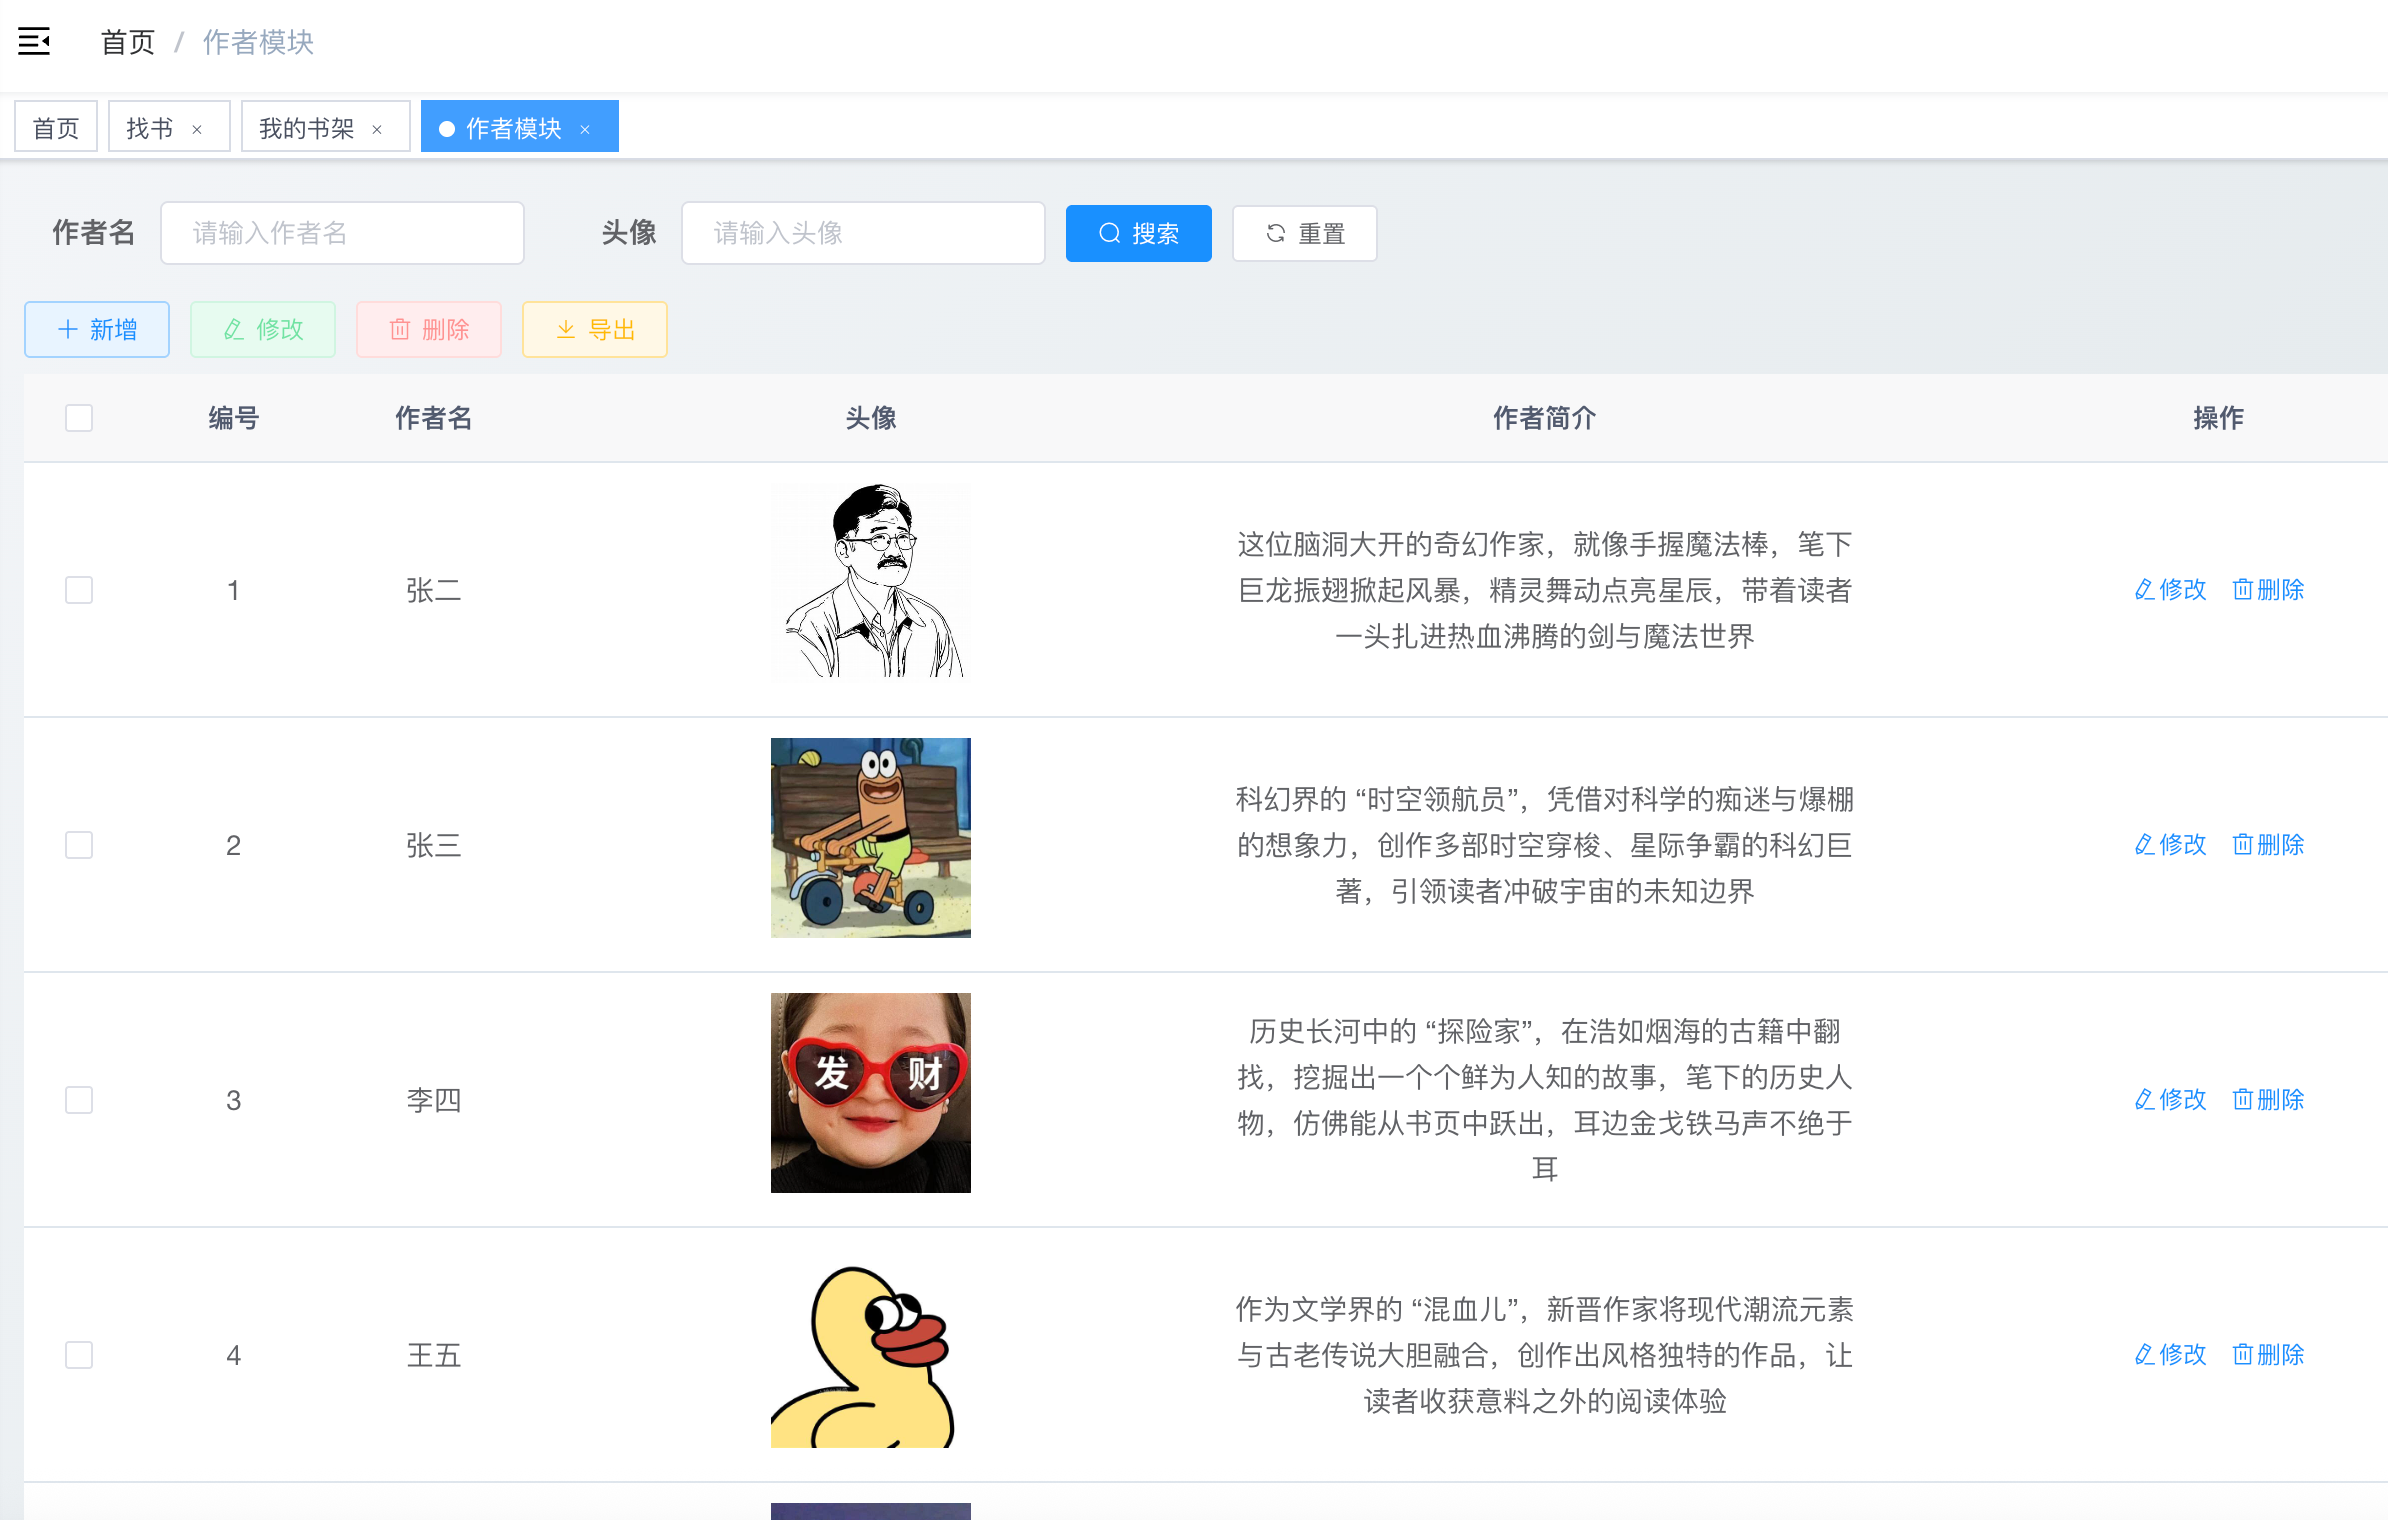
Task: Collapse the sidebar with hamburger icon
Action: click(34, 42)
